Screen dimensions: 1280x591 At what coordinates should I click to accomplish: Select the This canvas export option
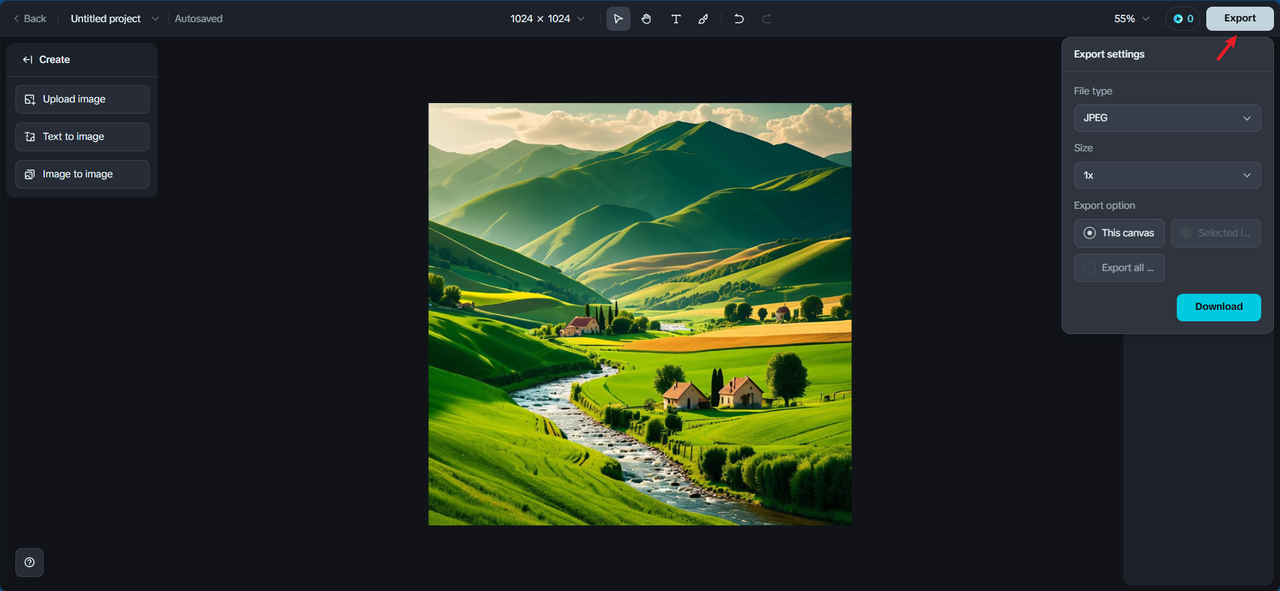click(x=1119, y=233)
